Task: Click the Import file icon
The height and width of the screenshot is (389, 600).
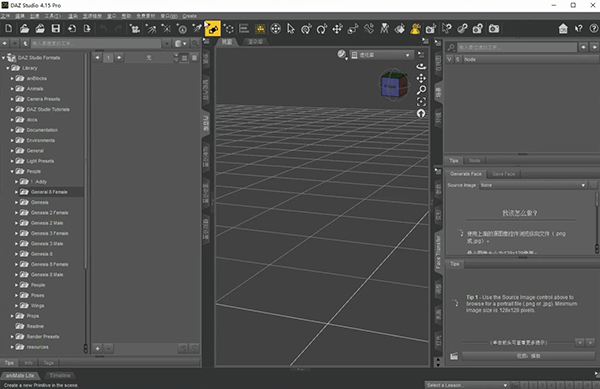Action: pyautogui.click(x=72, y=29)
